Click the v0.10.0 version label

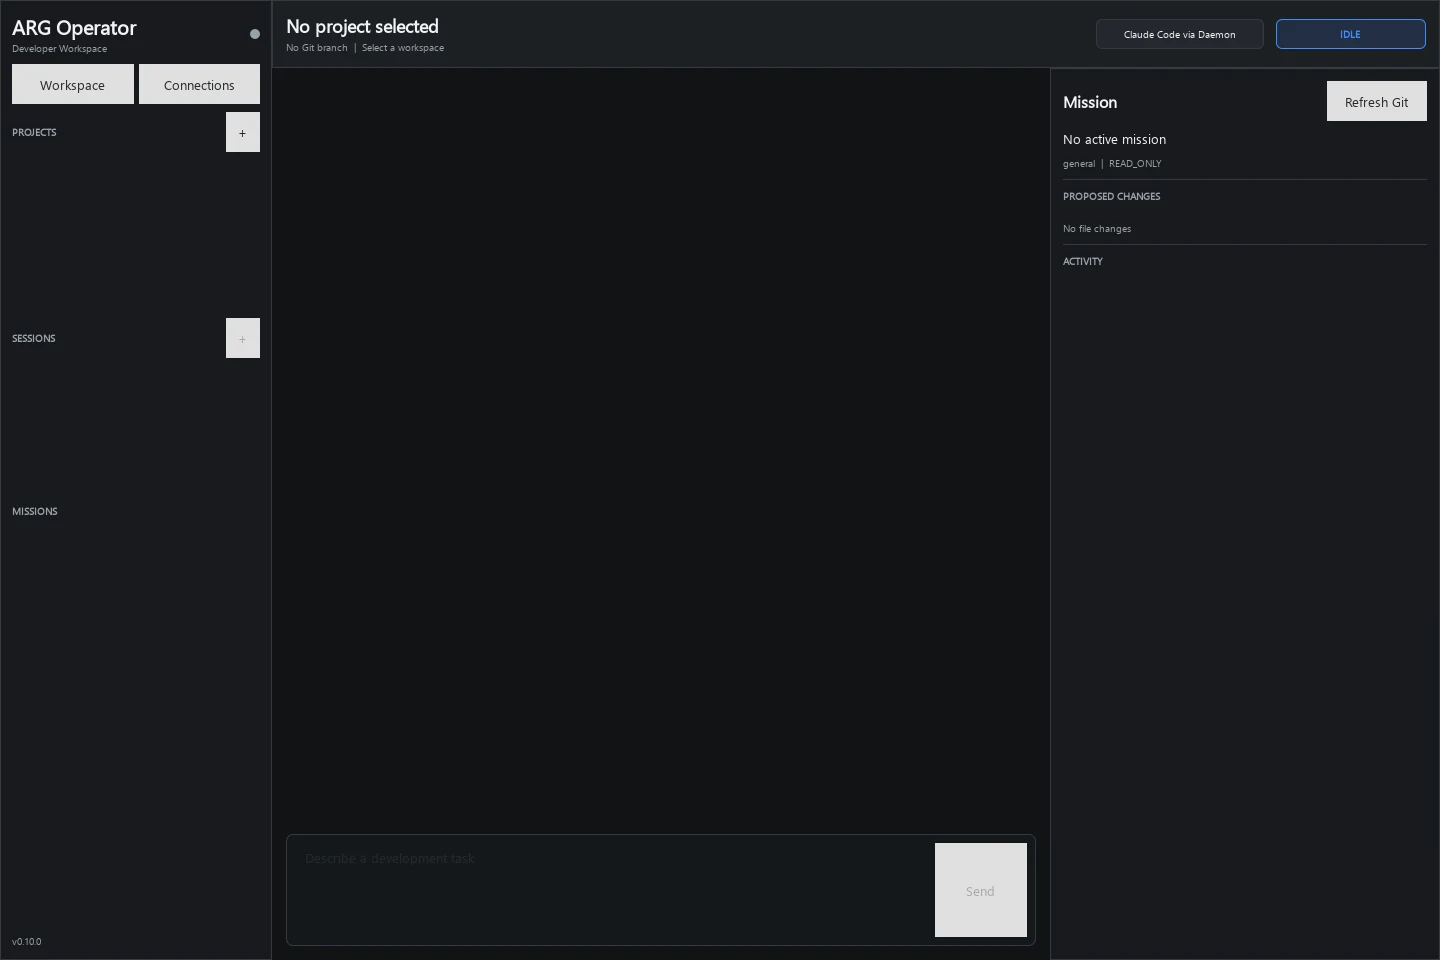[x=27, y=941]
